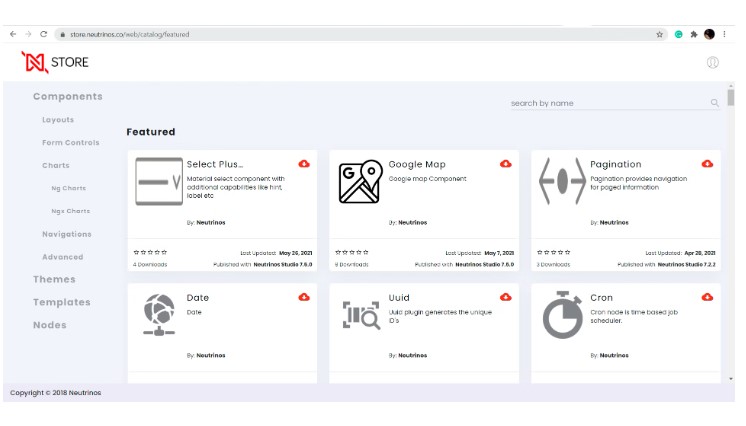
Task: Click 'Neutrinos Studio 7.2.2' text
Action: pyautogui.click(x=687, y=265)
